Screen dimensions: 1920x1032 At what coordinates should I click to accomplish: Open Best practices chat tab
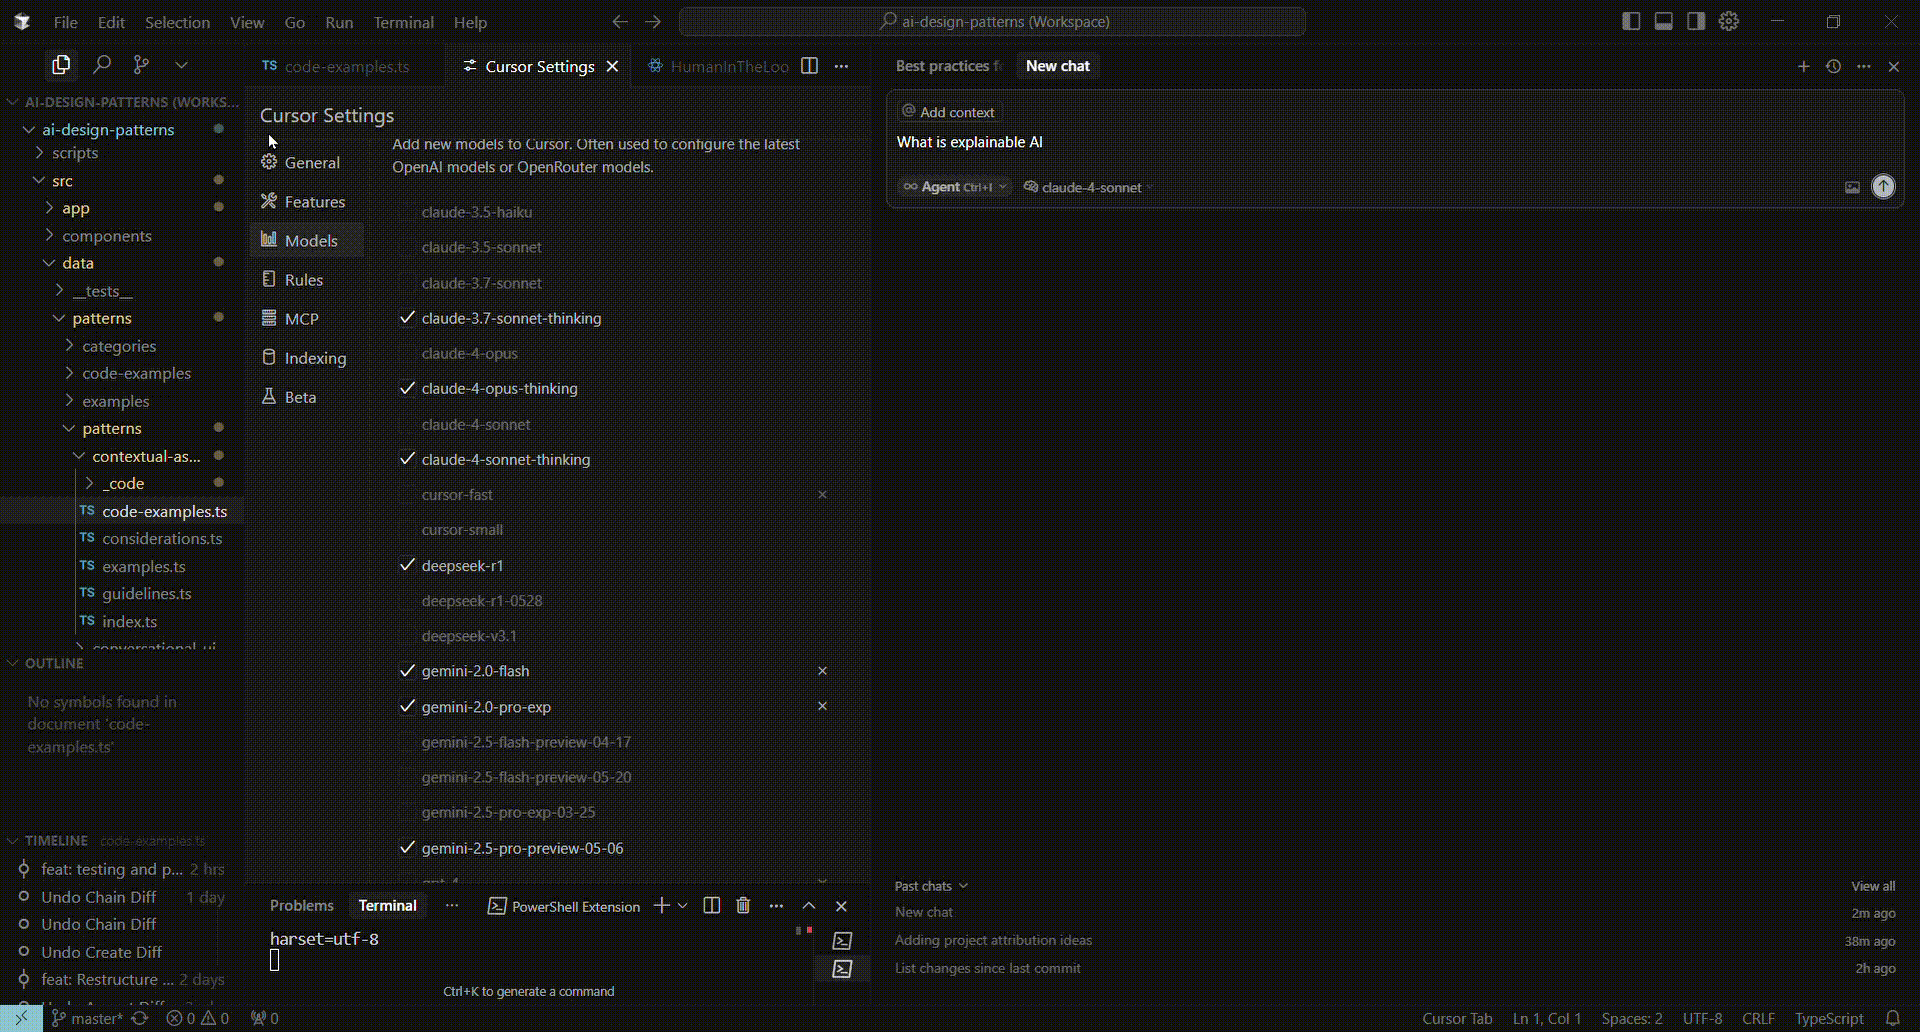(948, 66)
